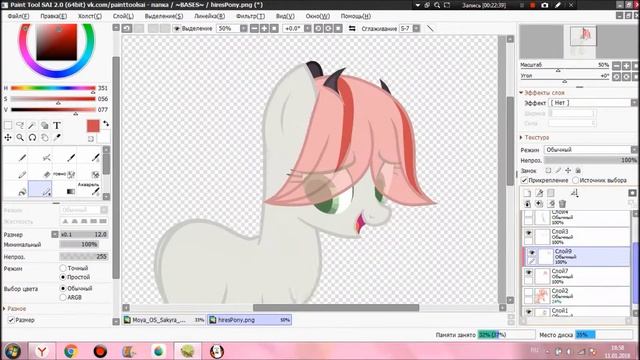Select the Точный mode radio button
This screenshot has width=640, height=360.
tap(63, 268)
